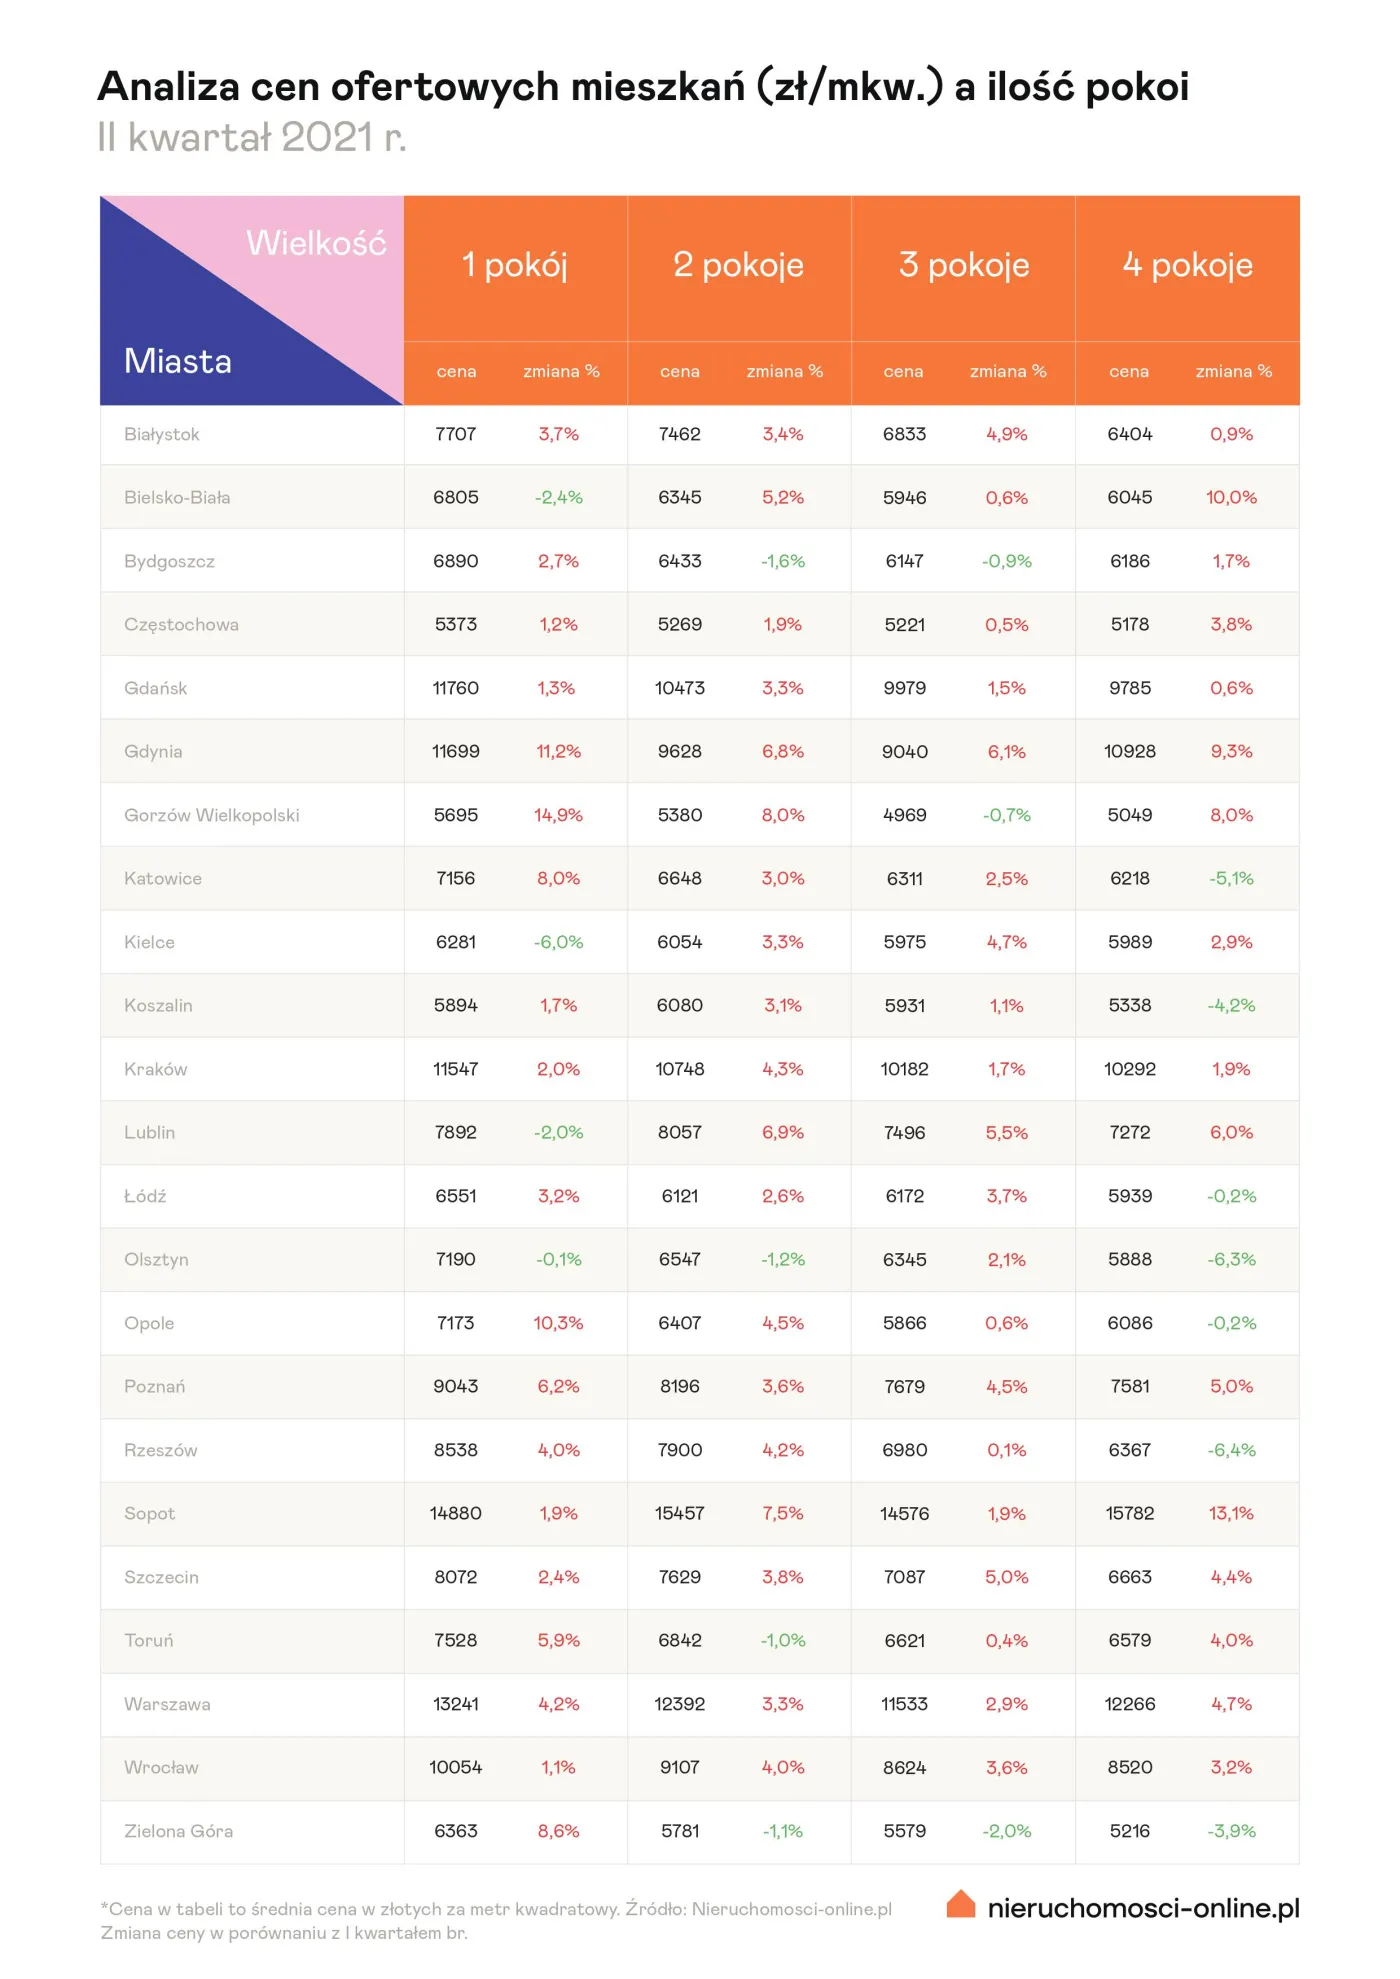The height and width of the screenshot is (1979, 1400).
Task: Select the '2 pokoje' column header
Action: [738, 265]
